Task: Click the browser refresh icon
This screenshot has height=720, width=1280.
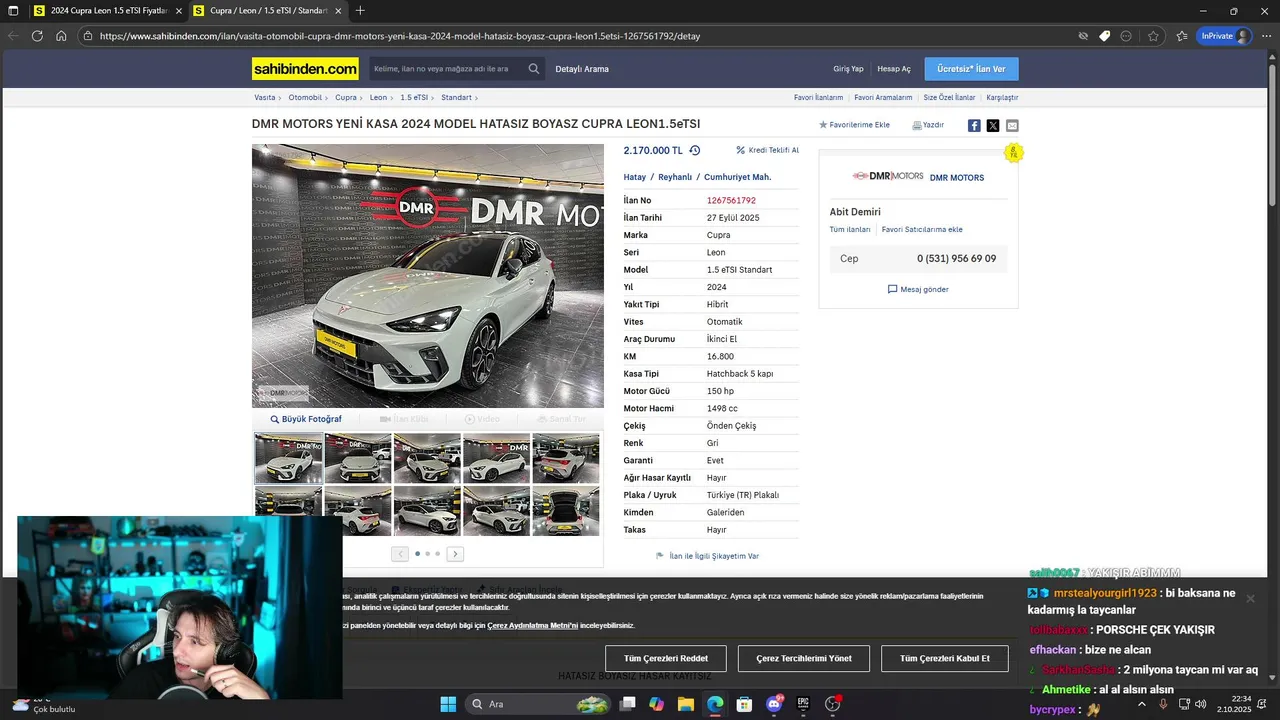Action: coord(37,36)
